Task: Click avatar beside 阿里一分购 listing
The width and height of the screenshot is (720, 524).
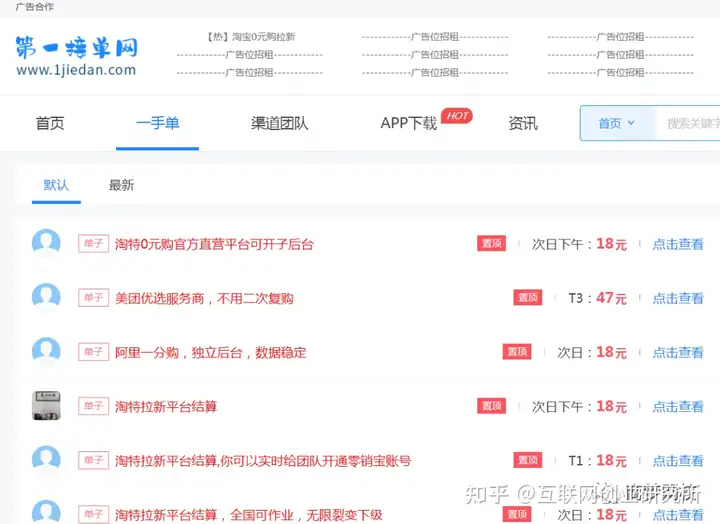Action: tap(46, 351)
